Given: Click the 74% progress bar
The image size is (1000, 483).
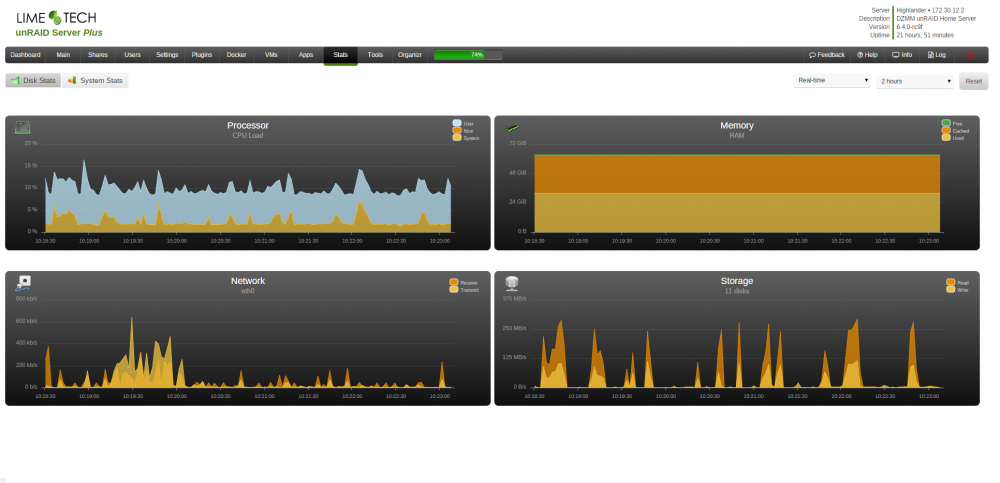Looking at the screenshot, I should tap(468, 55).
